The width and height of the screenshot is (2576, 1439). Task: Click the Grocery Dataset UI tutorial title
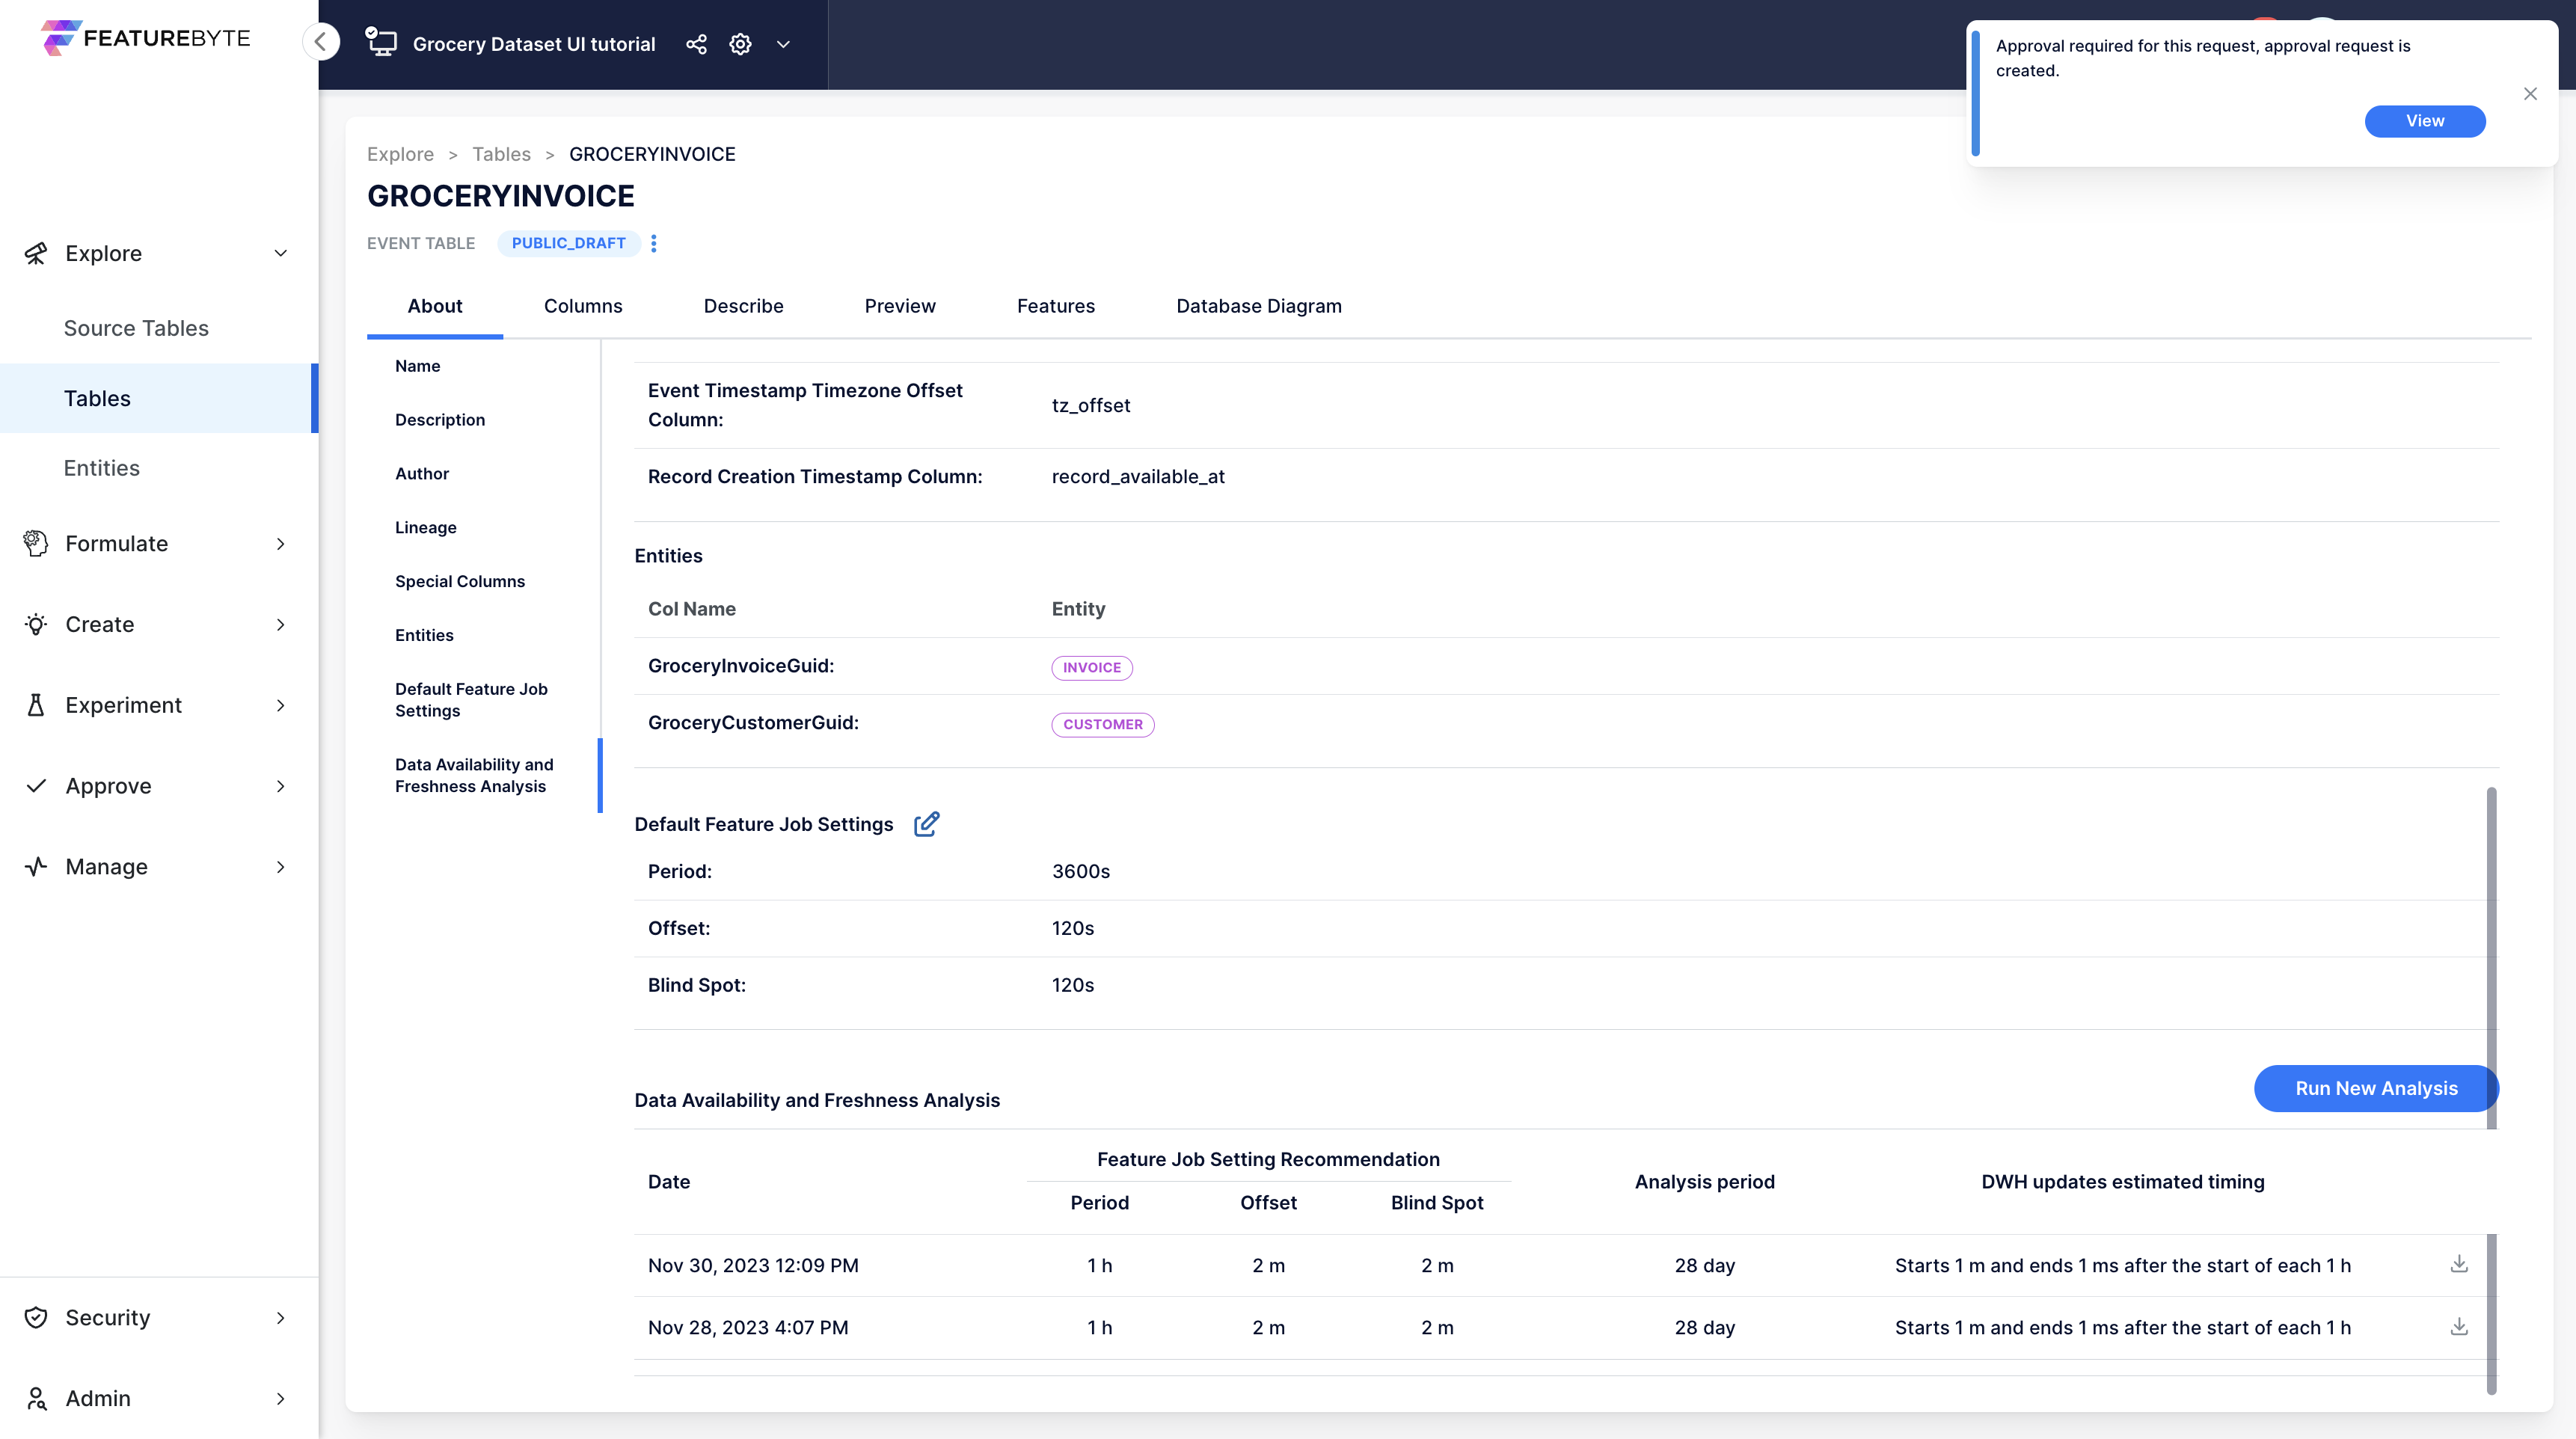coord(534,44)
